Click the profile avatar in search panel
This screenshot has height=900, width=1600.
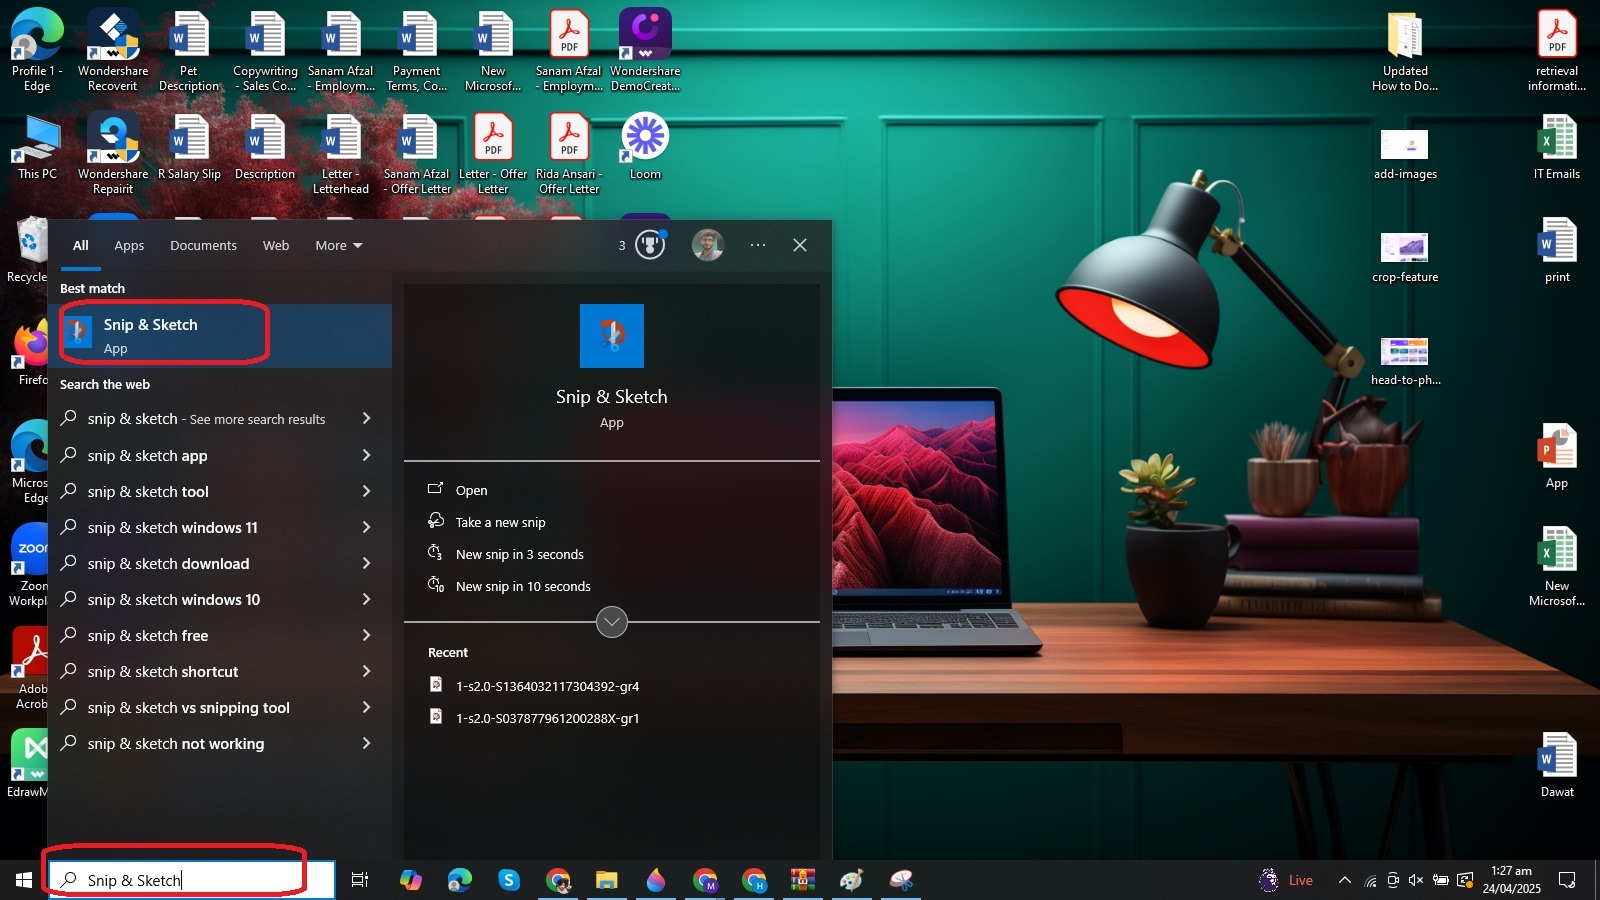click(708, 245)
